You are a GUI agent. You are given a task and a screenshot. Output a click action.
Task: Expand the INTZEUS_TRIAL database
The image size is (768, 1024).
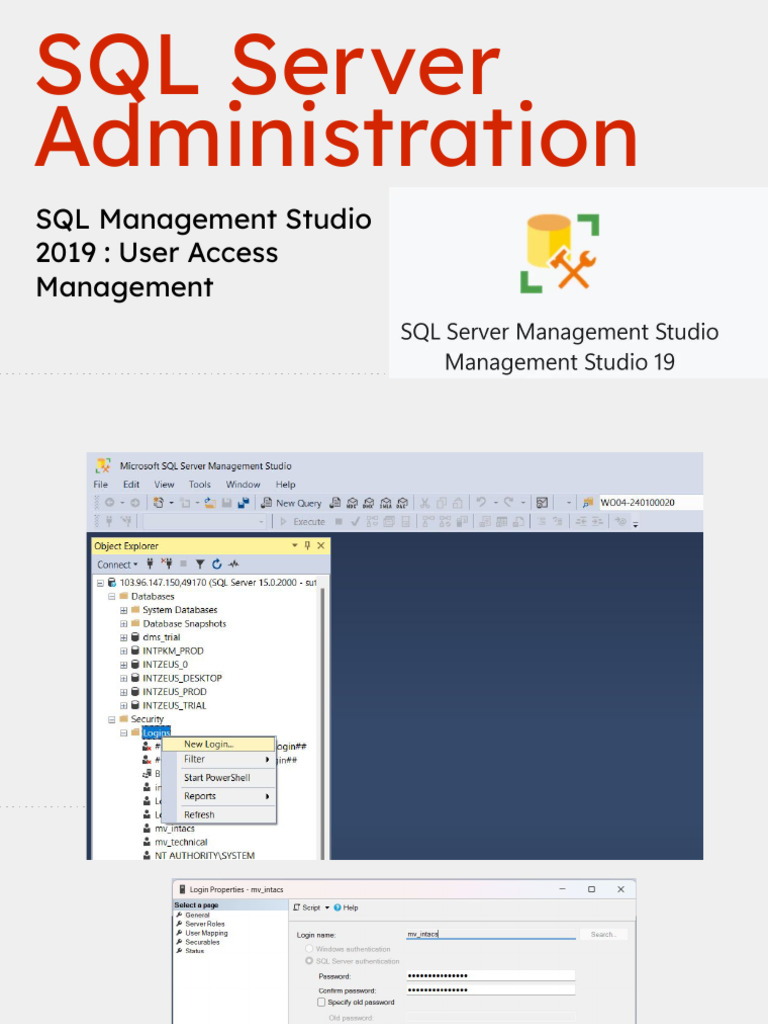[x=123, y=706]
